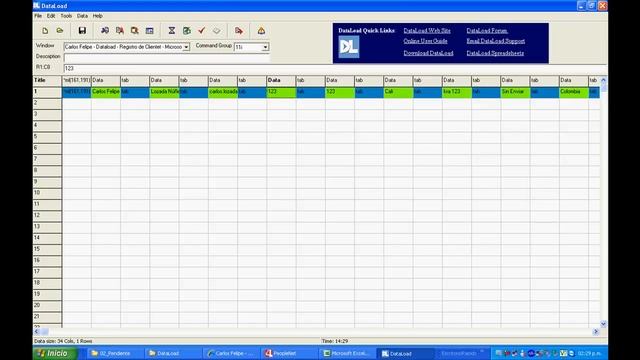Select the 'Sin Enviar' cell in row 1

515,92
